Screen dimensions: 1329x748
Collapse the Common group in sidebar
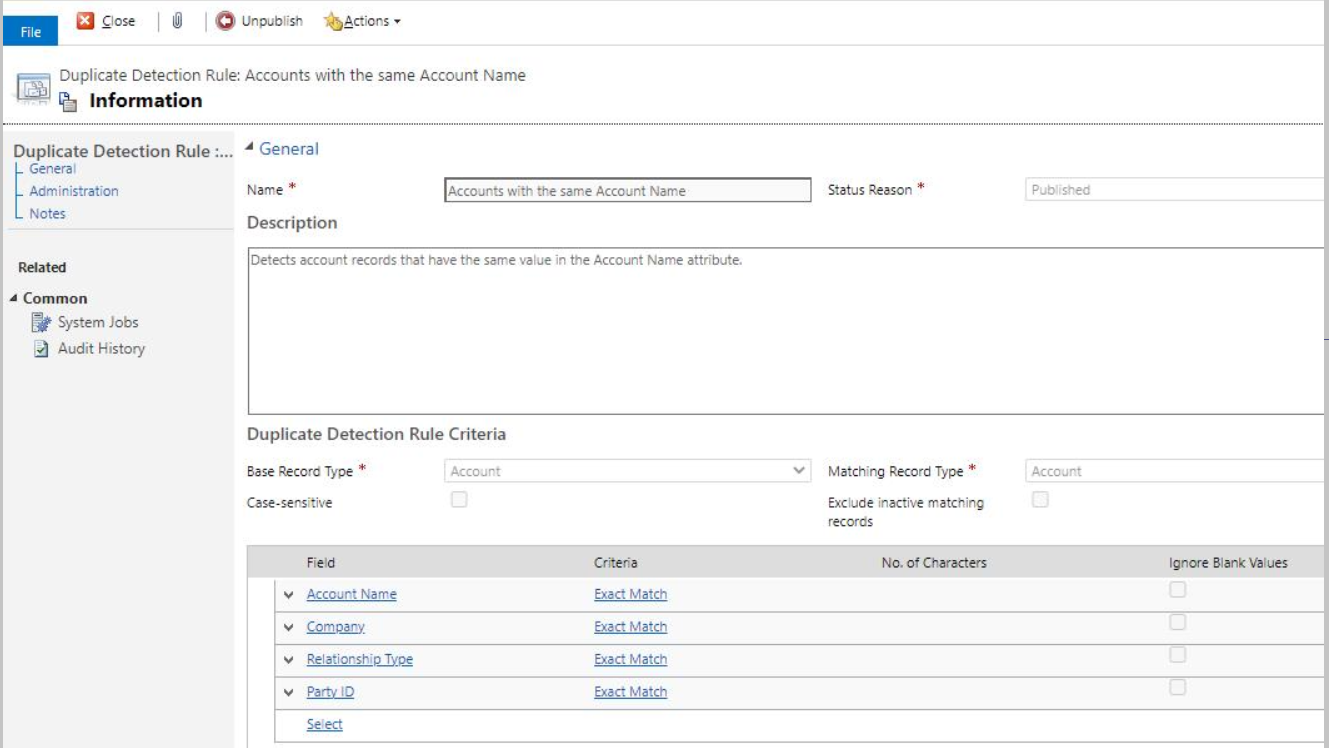[x=14, y=299]
